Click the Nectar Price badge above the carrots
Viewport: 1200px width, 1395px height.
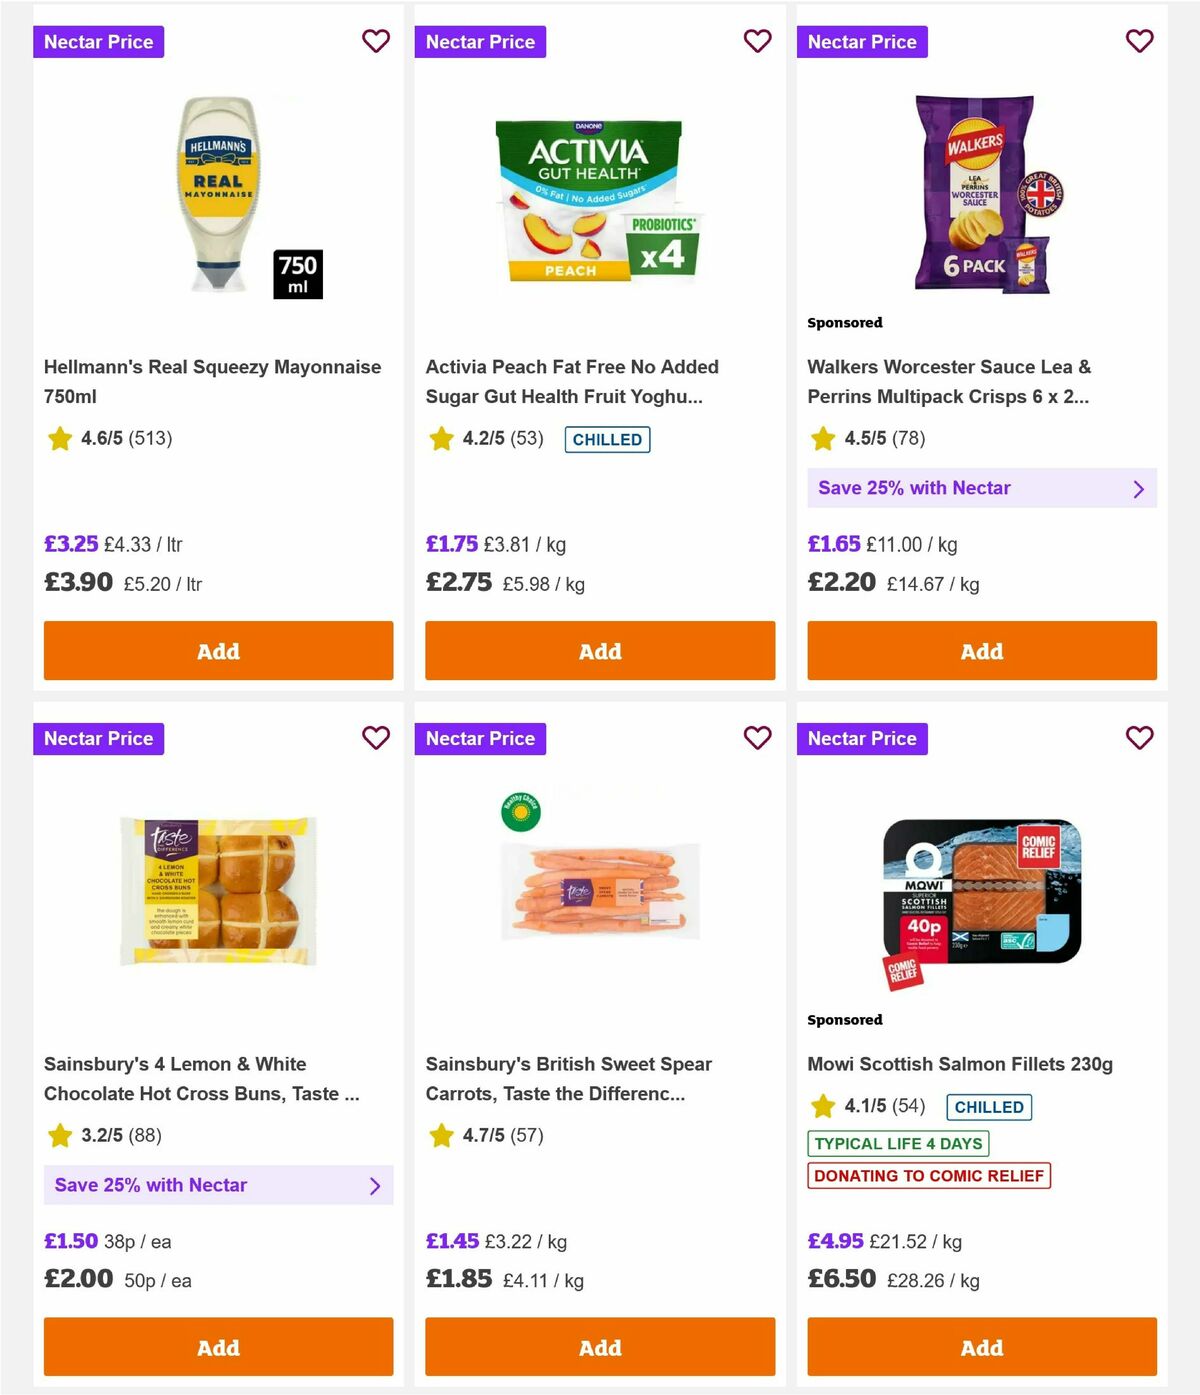481,738
